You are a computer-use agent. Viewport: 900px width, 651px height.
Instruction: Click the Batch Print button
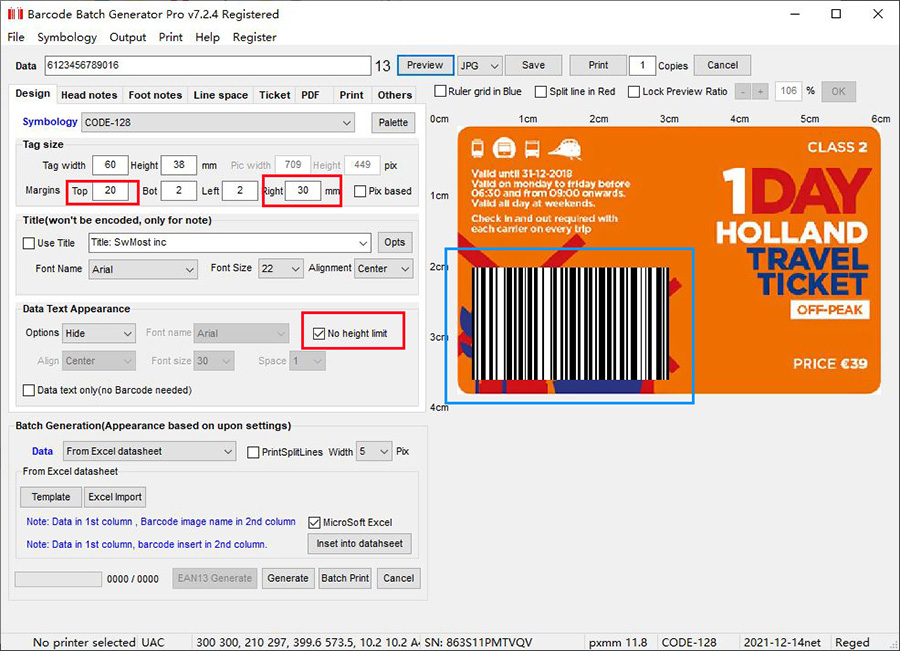pos(346,578)
